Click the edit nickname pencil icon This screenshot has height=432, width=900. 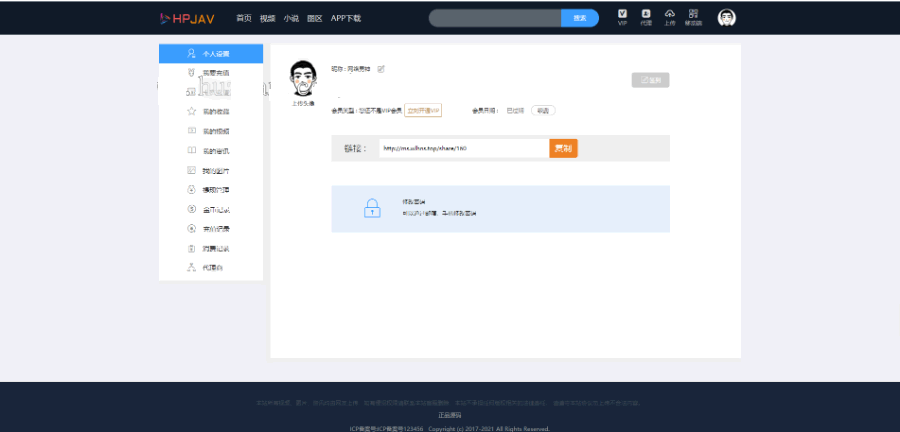[381, 69]
